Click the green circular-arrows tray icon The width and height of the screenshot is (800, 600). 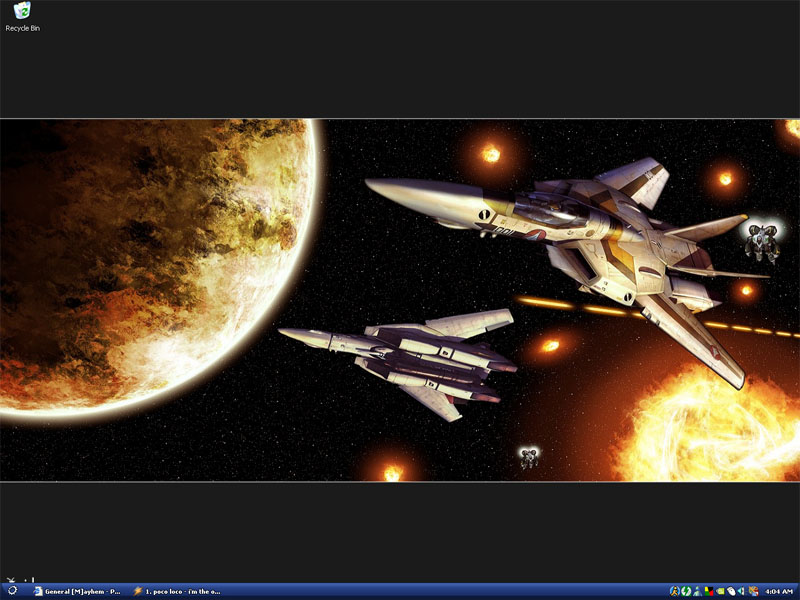click(x=686, y=591)
